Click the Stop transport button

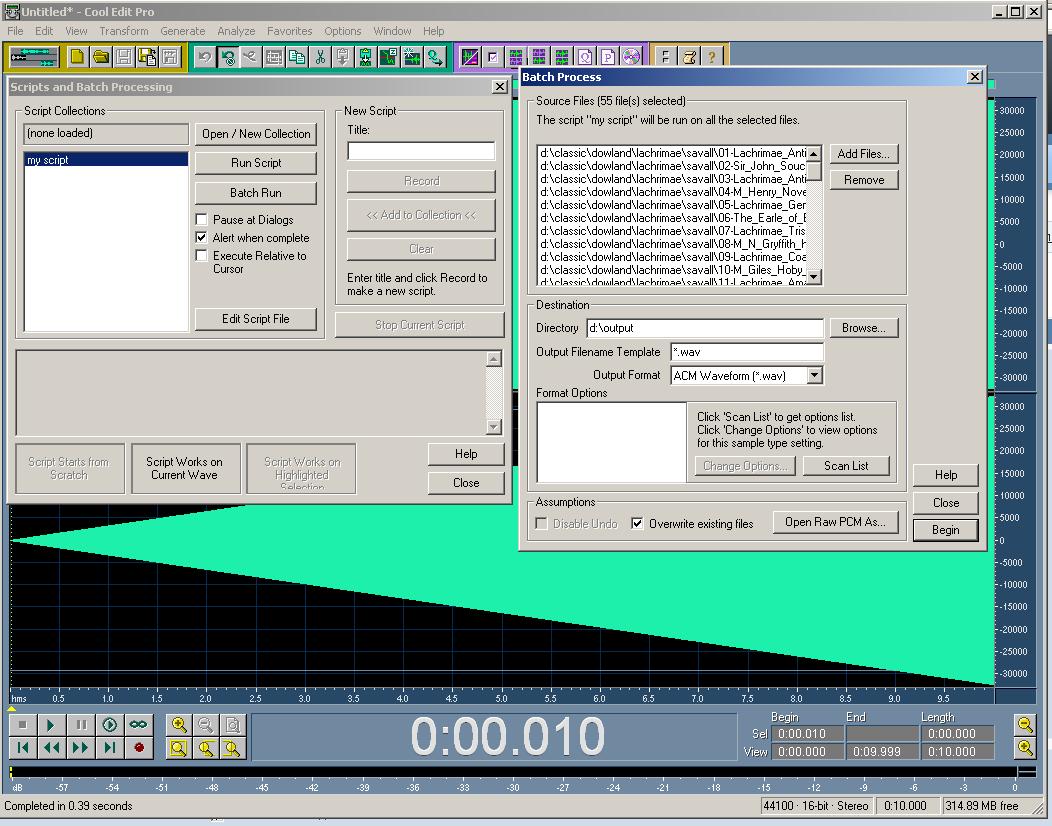(23, 725)
